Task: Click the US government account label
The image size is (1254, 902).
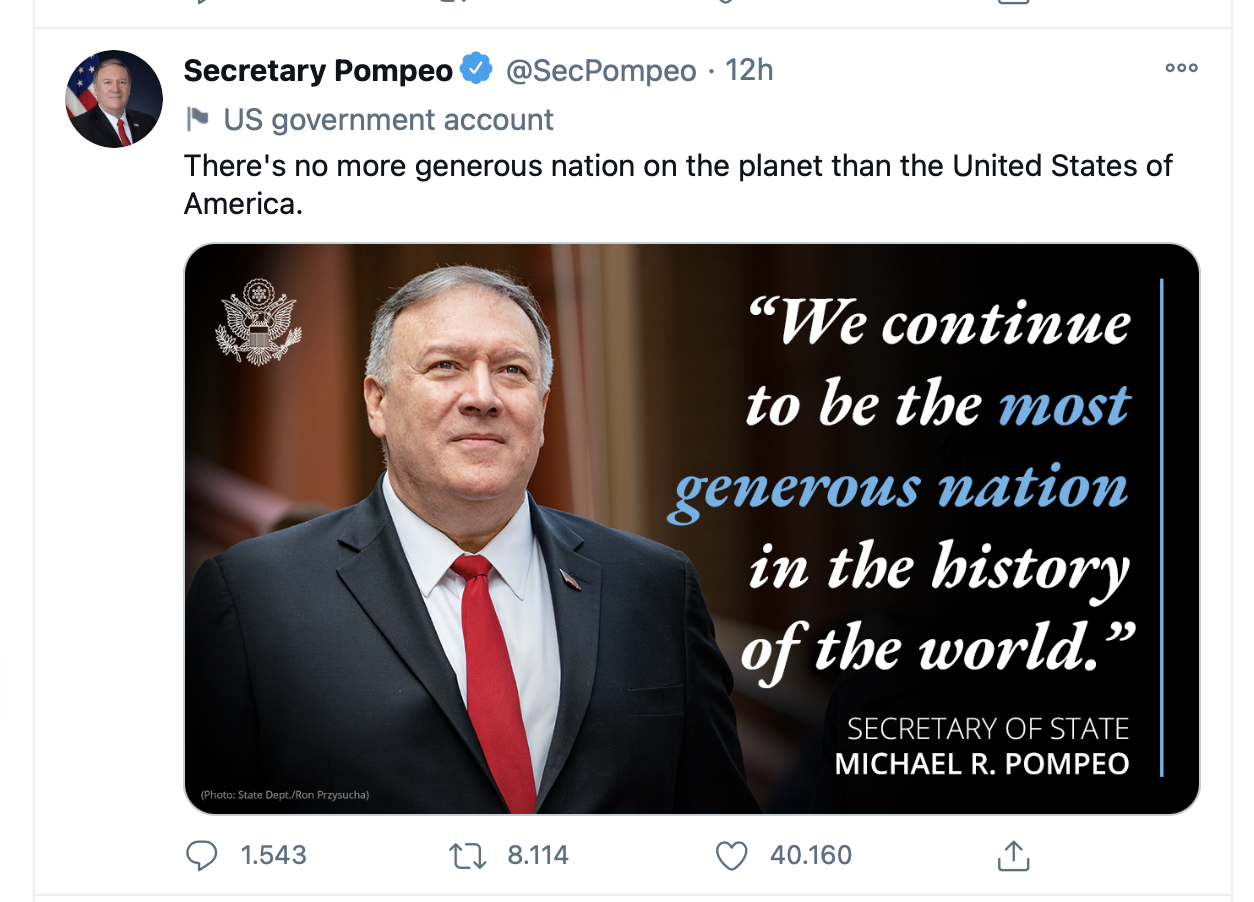Action: pos(388,120)
